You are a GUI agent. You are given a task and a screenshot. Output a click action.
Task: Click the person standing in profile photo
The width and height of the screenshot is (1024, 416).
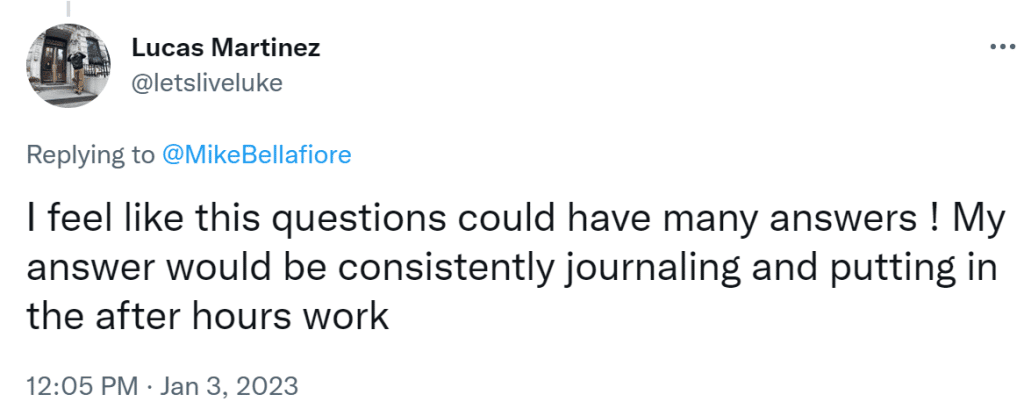77,71
